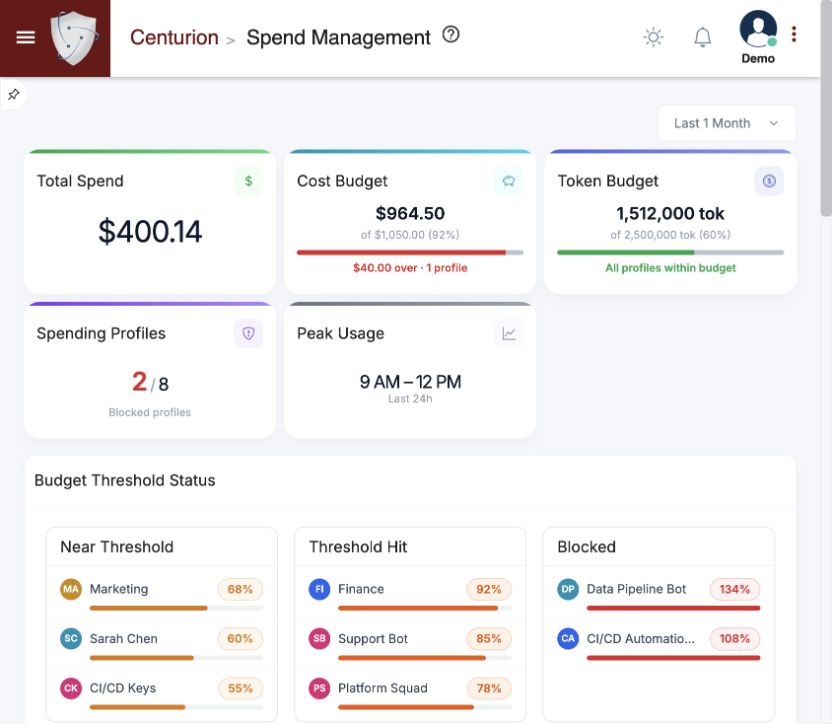Image resolution: width=832 pixels, height=724 pixels.
Task: Open the Demo user profile avatar
Action: (x=758, y=29)
